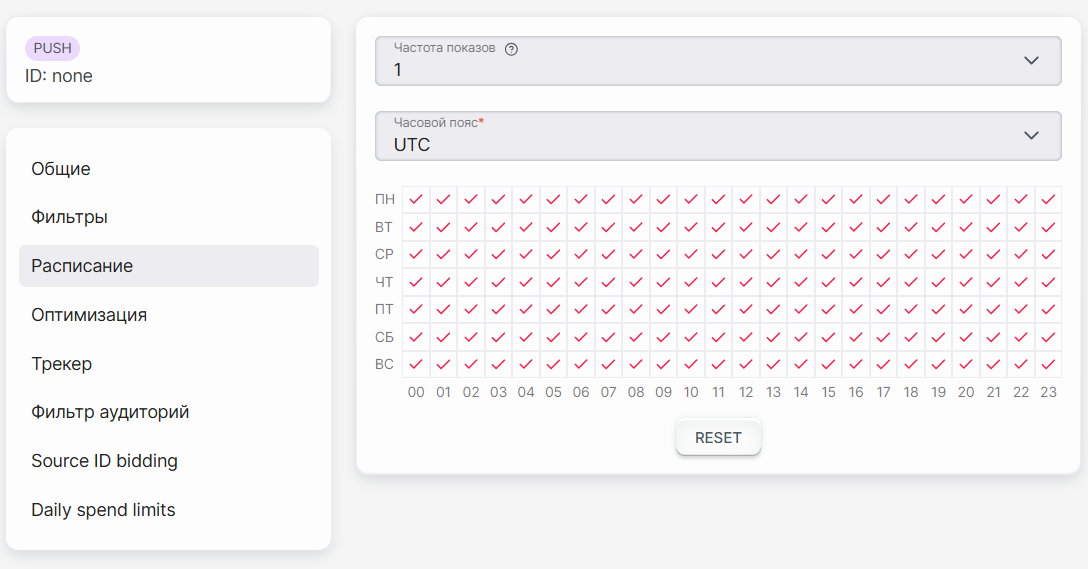Viewport: 1088px width, 569px height.
Task: Open the UTC timezone combo box
Action: point(718,136)
